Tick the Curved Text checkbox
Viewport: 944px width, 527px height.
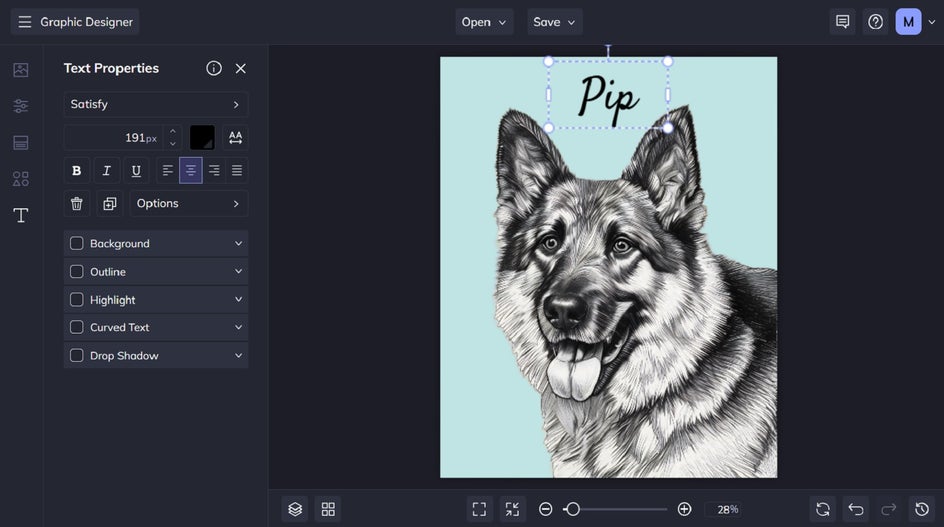point(77,327)
